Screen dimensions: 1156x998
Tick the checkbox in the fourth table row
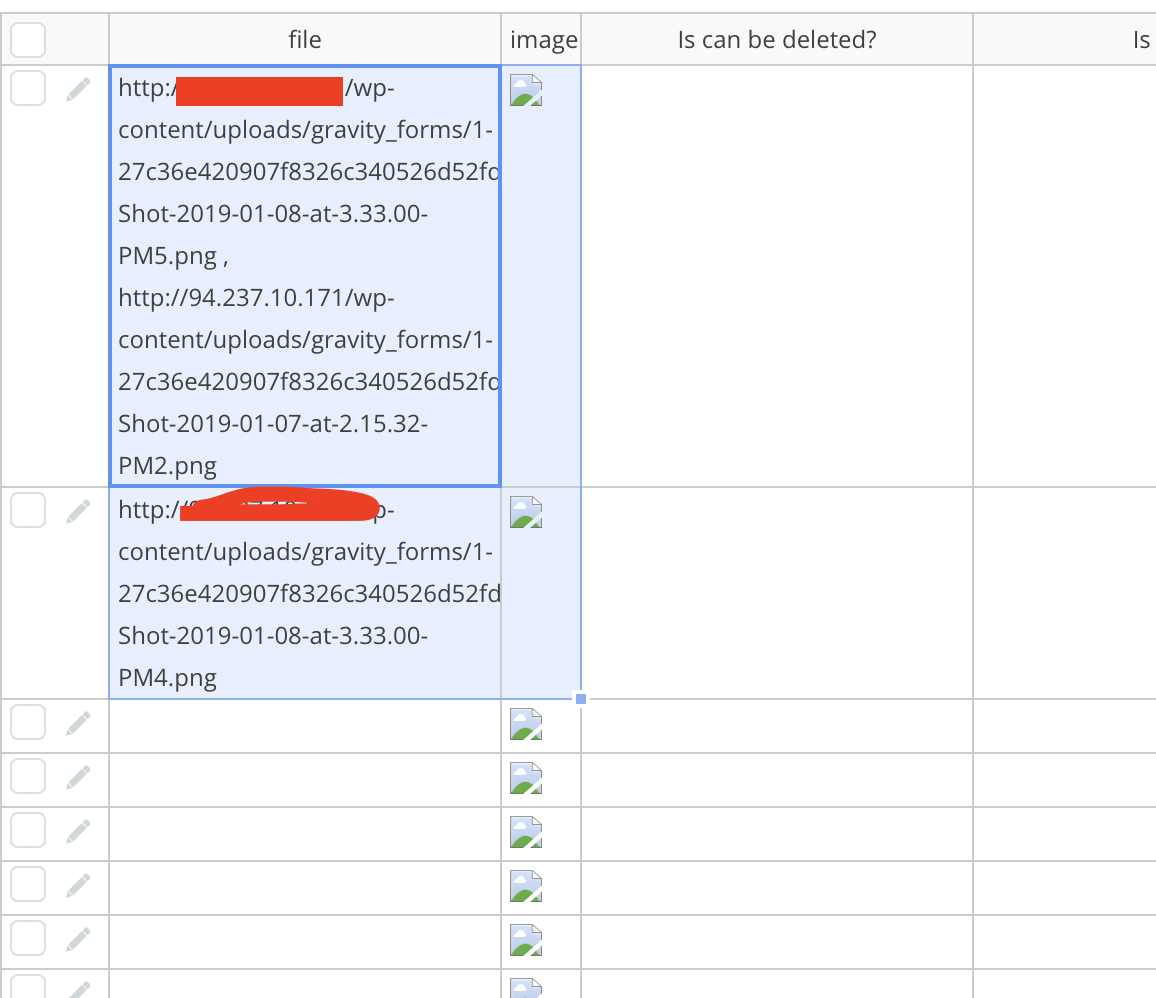point(28,776)
